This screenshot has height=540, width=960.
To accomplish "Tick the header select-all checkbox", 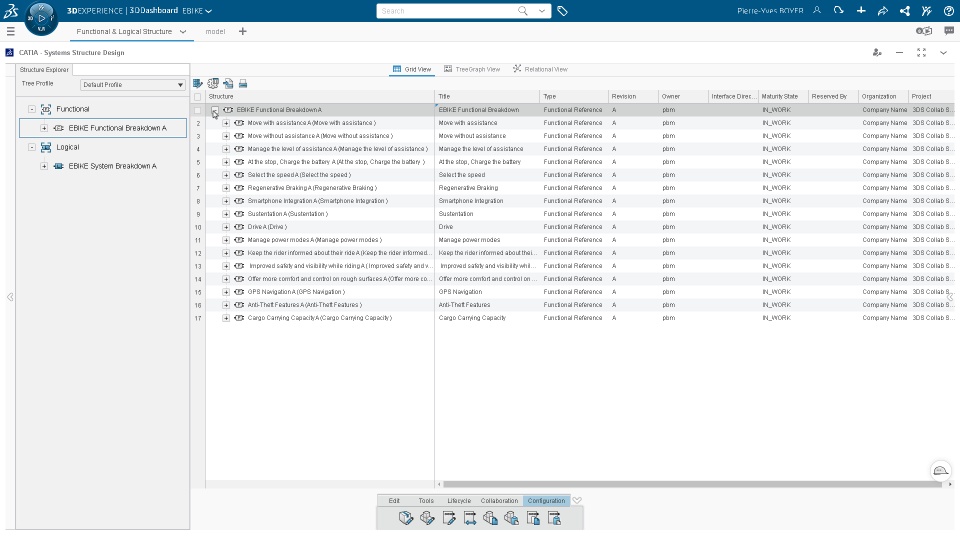I will point(197,97).
